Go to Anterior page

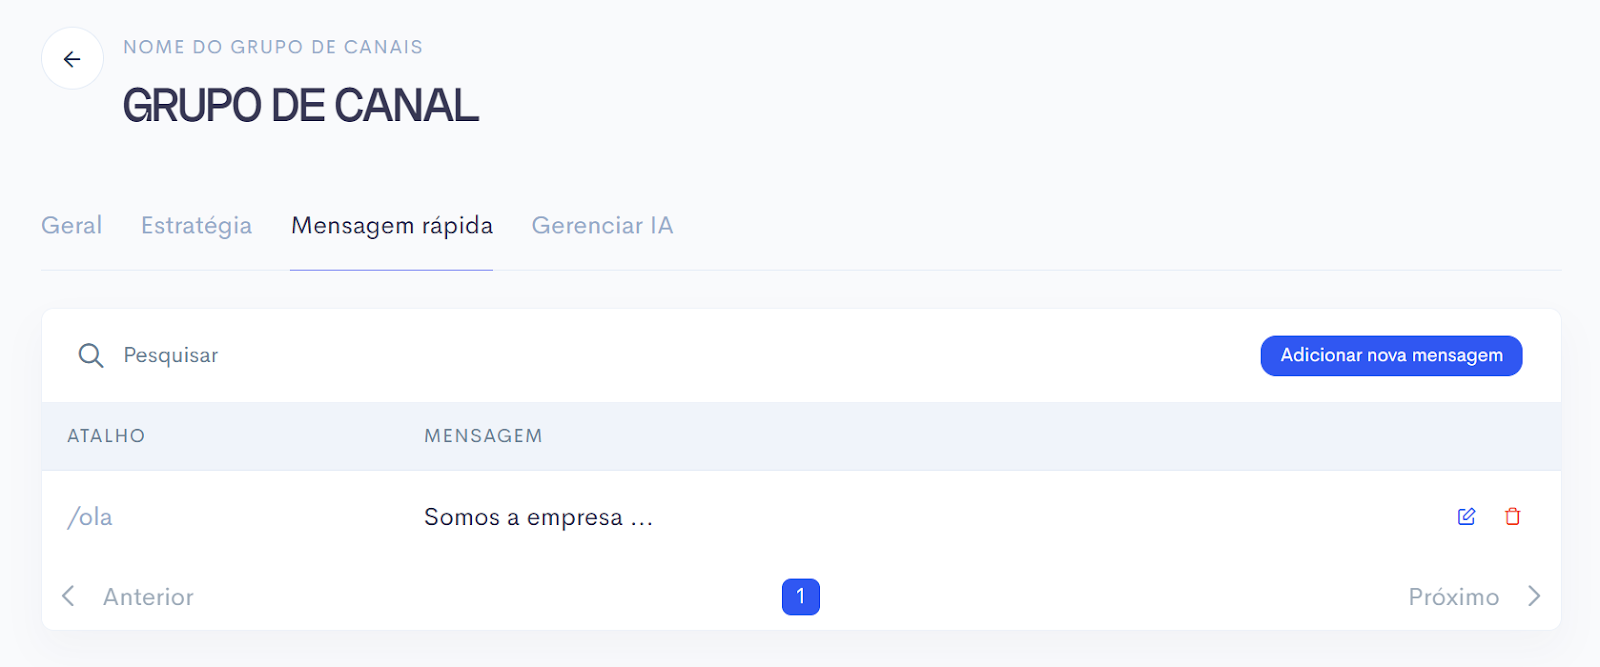(x=148, y=597)
